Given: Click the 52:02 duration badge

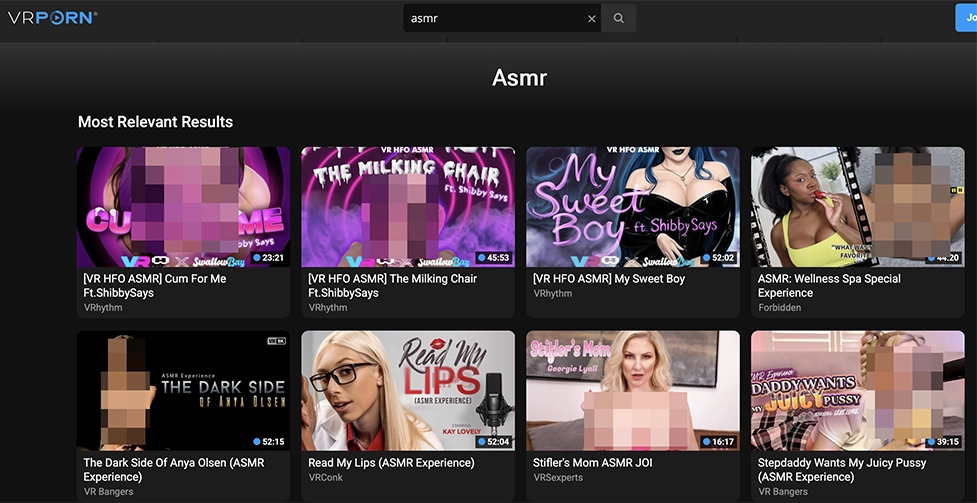Looking at the screenshot, I should tap(718, 257).
